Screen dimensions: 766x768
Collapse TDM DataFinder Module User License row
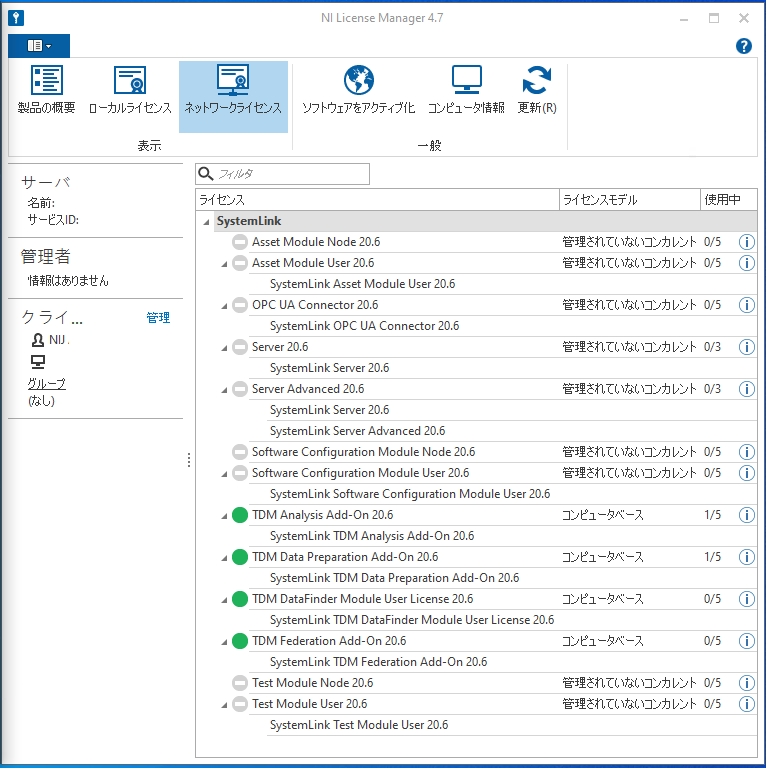point(224,600)
